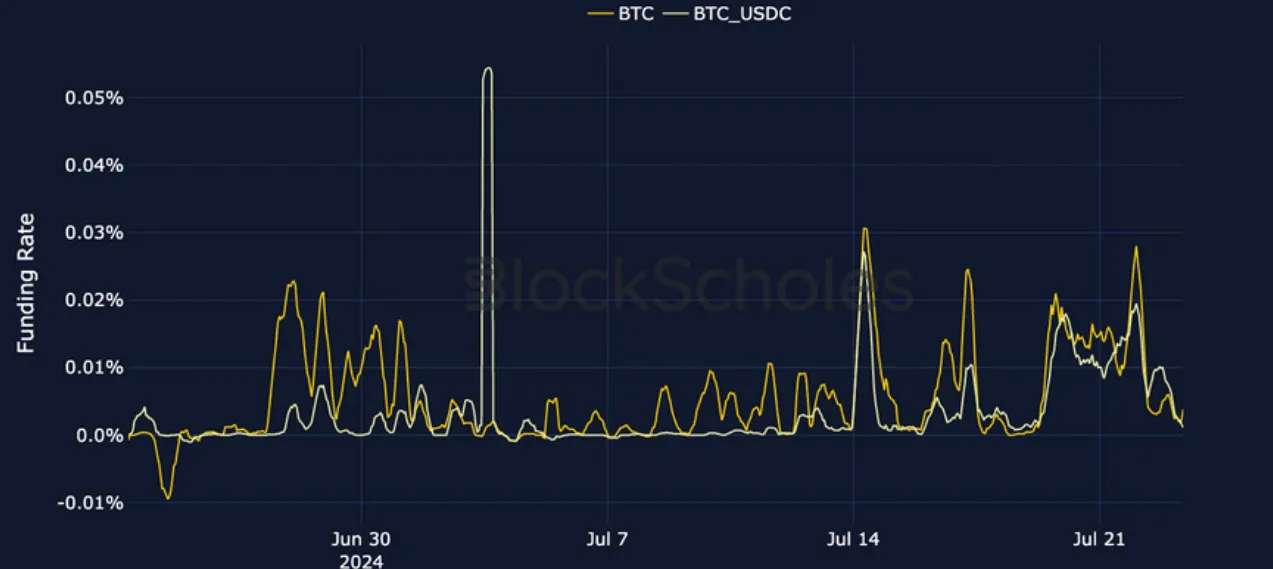Select the Jul 7 date tick
Image resolution: width=1273 pixels, height=569 pixels.
tap(607, 539)
